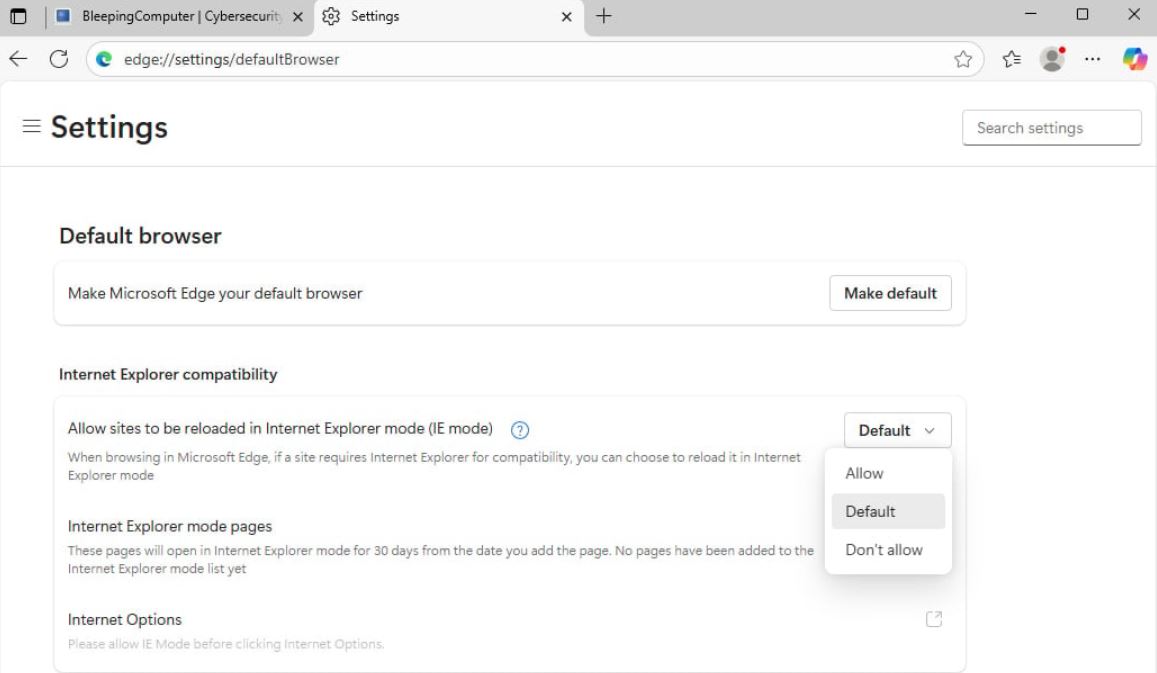Choose Don't allow in dropdown list
The width and height of the screenshot is (1157, 673).
(x=884, y=549)
